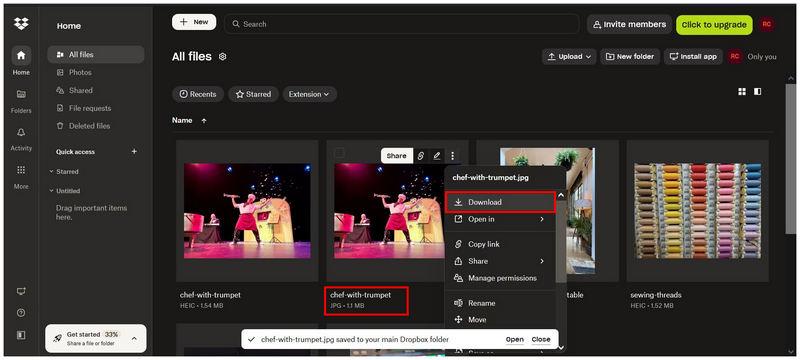Image resolution: width=800 pixels, height=360 pixels.
Task: Select the Home icon in left rail
Action: [21, 55]
